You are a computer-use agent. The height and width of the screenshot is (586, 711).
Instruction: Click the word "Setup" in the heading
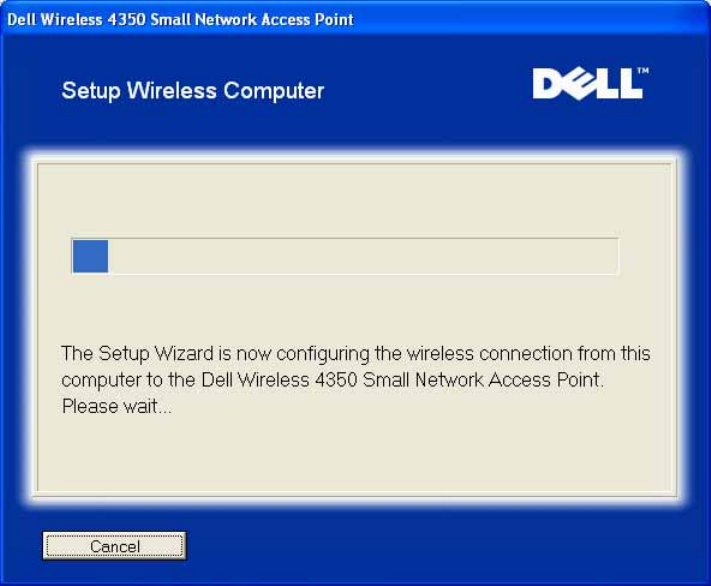[x=90, y=91]
